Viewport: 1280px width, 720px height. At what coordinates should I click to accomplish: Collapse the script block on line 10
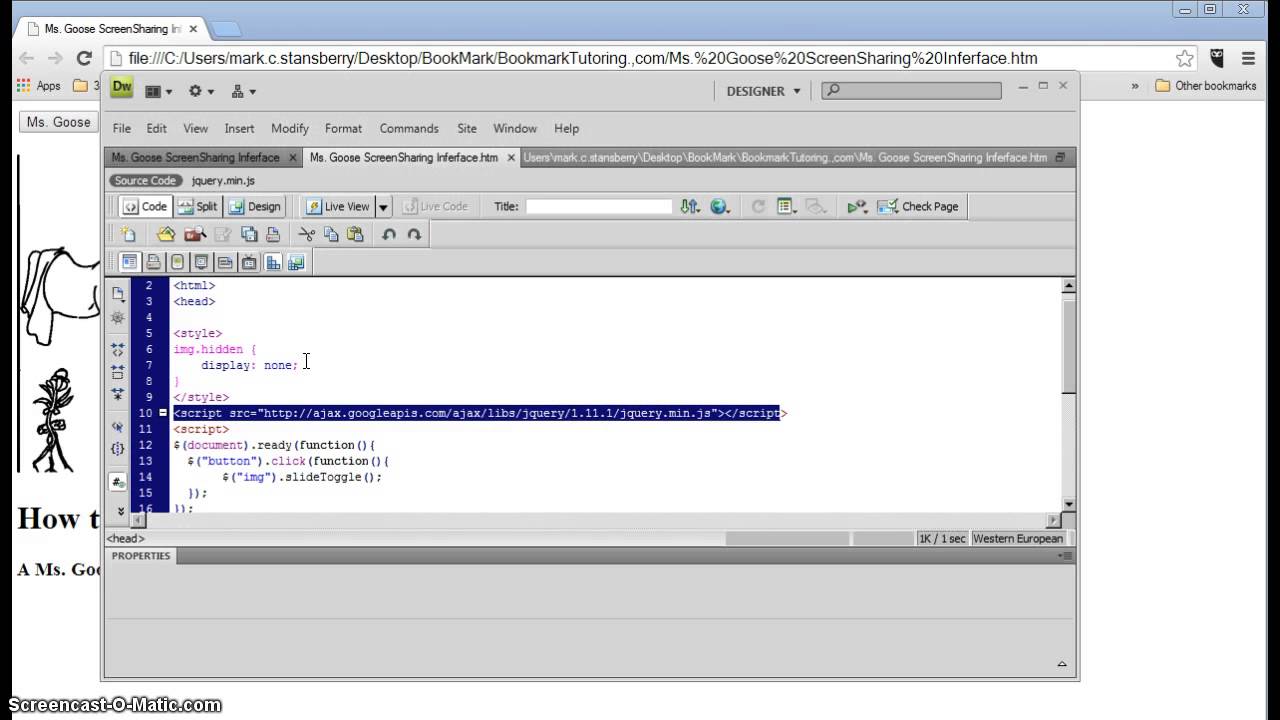(163, 413)
